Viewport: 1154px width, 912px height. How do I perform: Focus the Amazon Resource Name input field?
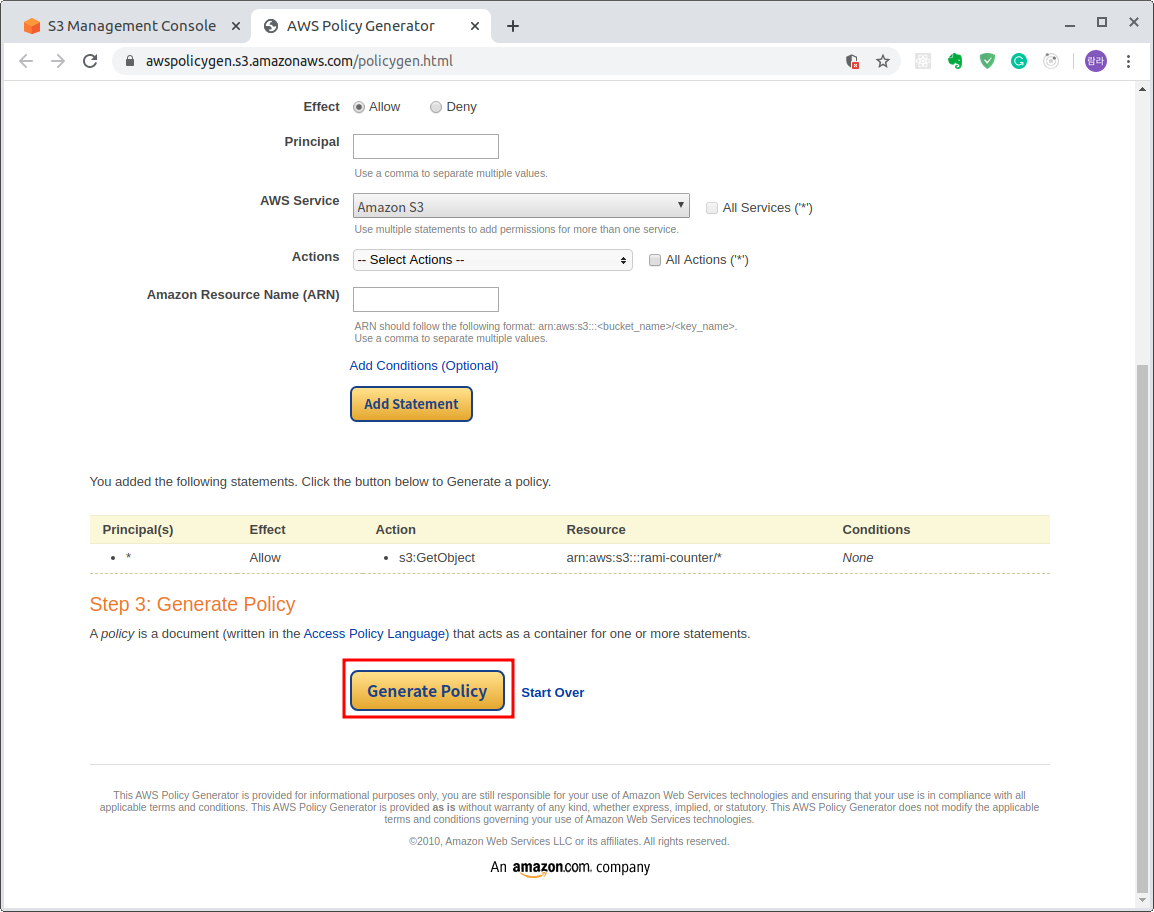425,300
